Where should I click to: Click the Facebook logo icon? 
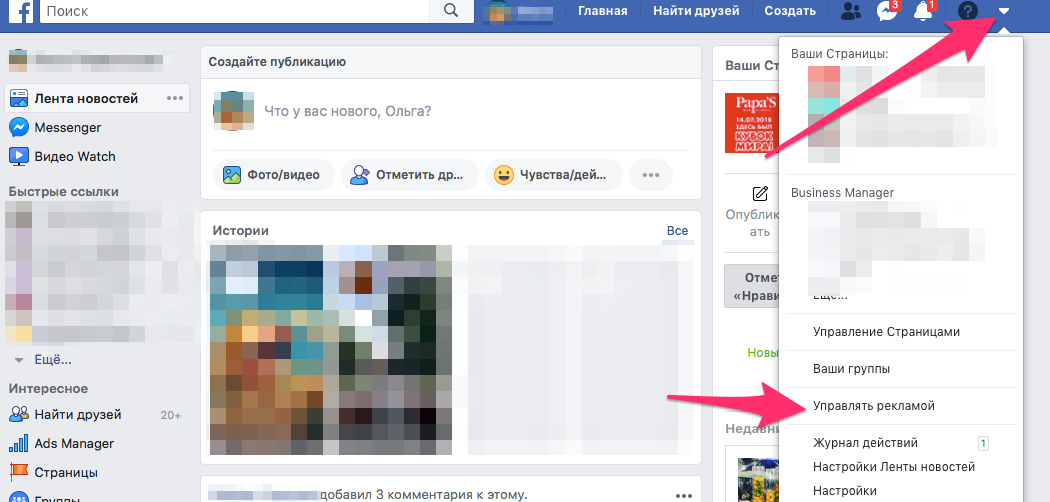(22, 11)
